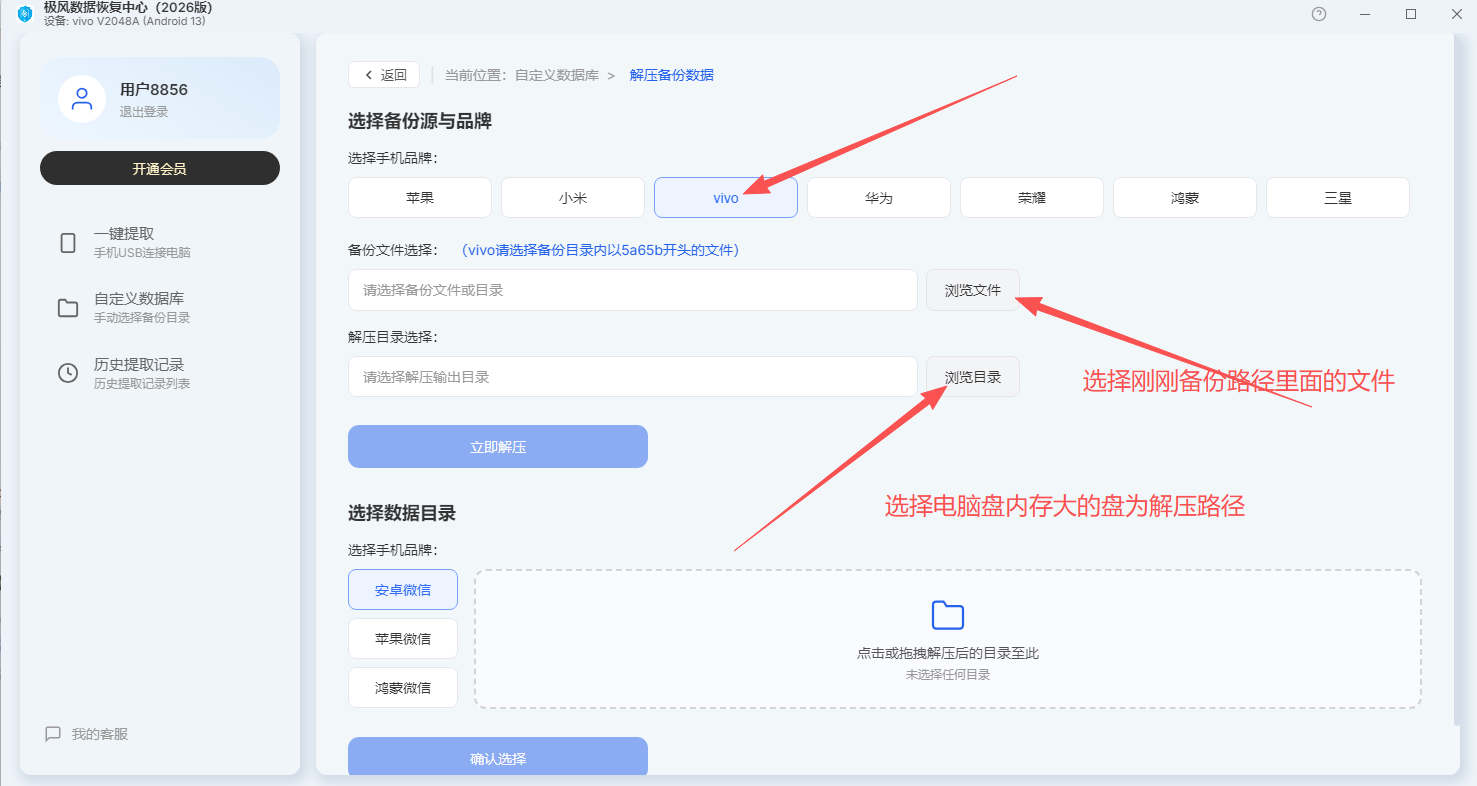Viewport: 1477px width, 786px height.
Task: Click the chat icon beside 我的客服
Action: 53,734
